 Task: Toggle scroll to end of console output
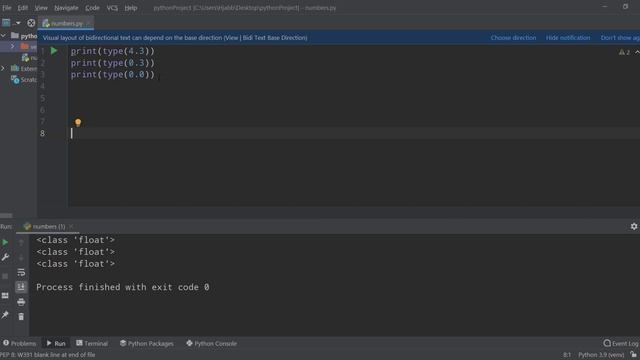pyautogui.click(x=21, y=287)
